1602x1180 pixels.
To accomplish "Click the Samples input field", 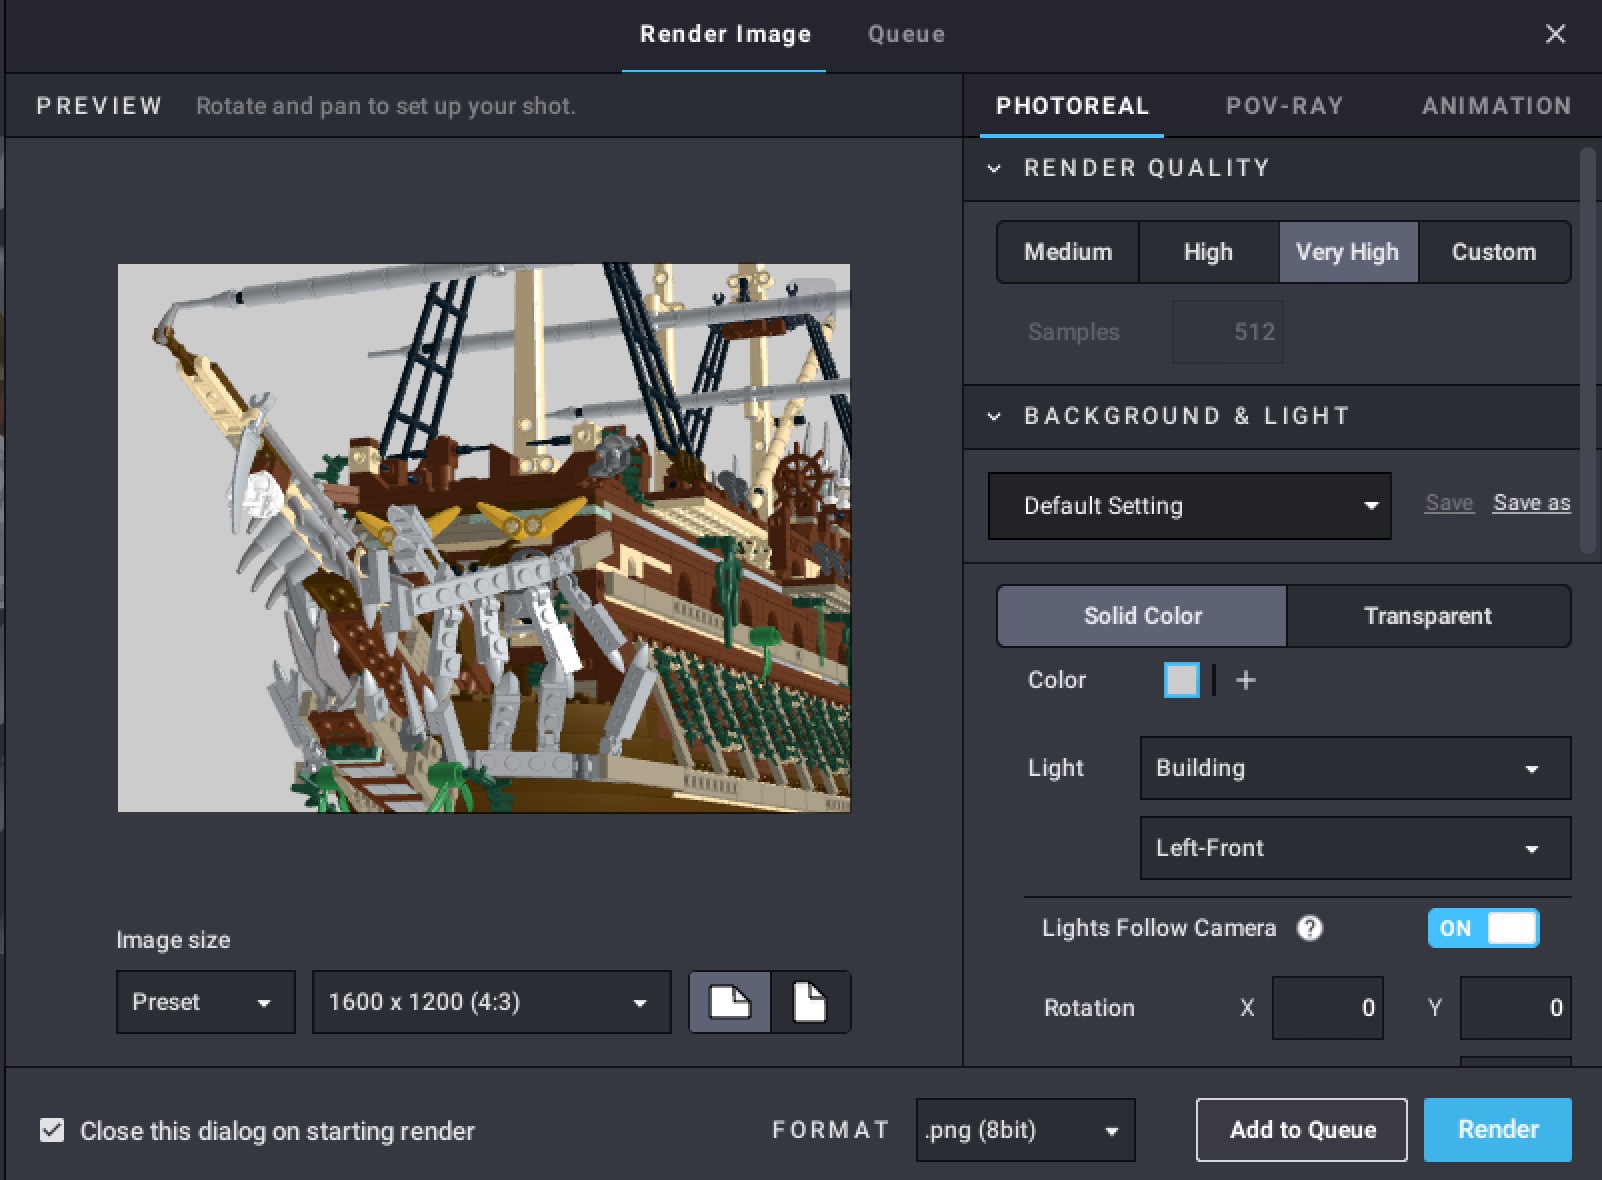I will coord(1228,332).
